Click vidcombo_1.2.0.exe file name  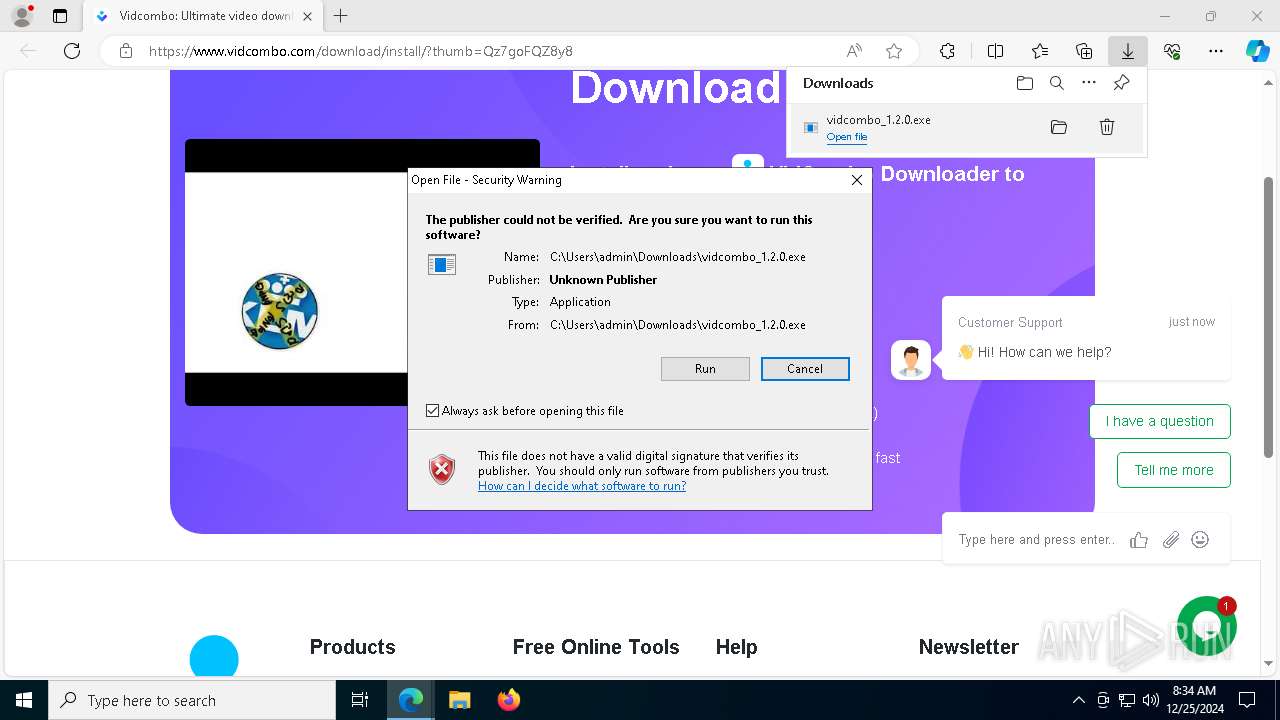pos(878,120)
